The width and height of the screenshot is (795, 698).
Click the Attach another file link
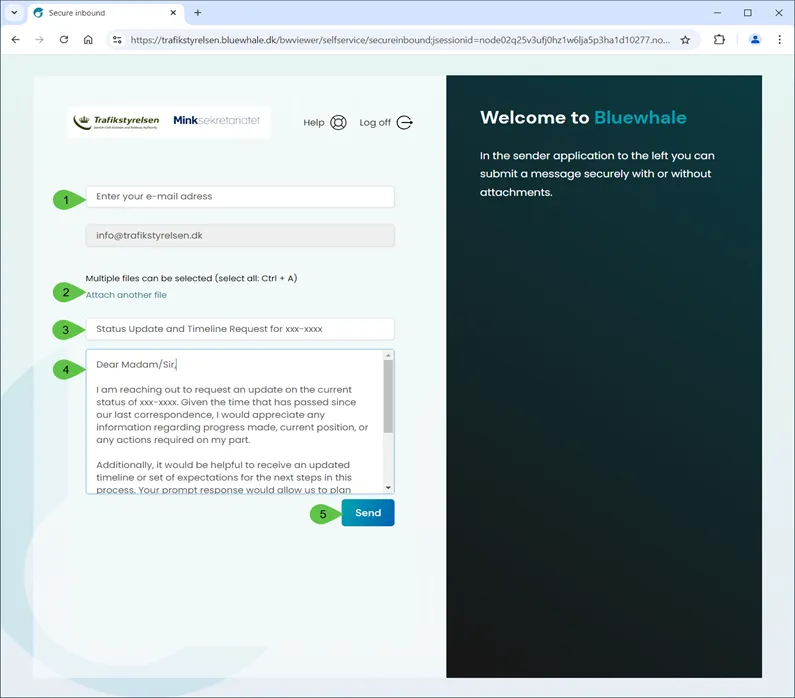pyautogui.click(x=126, y=295)
